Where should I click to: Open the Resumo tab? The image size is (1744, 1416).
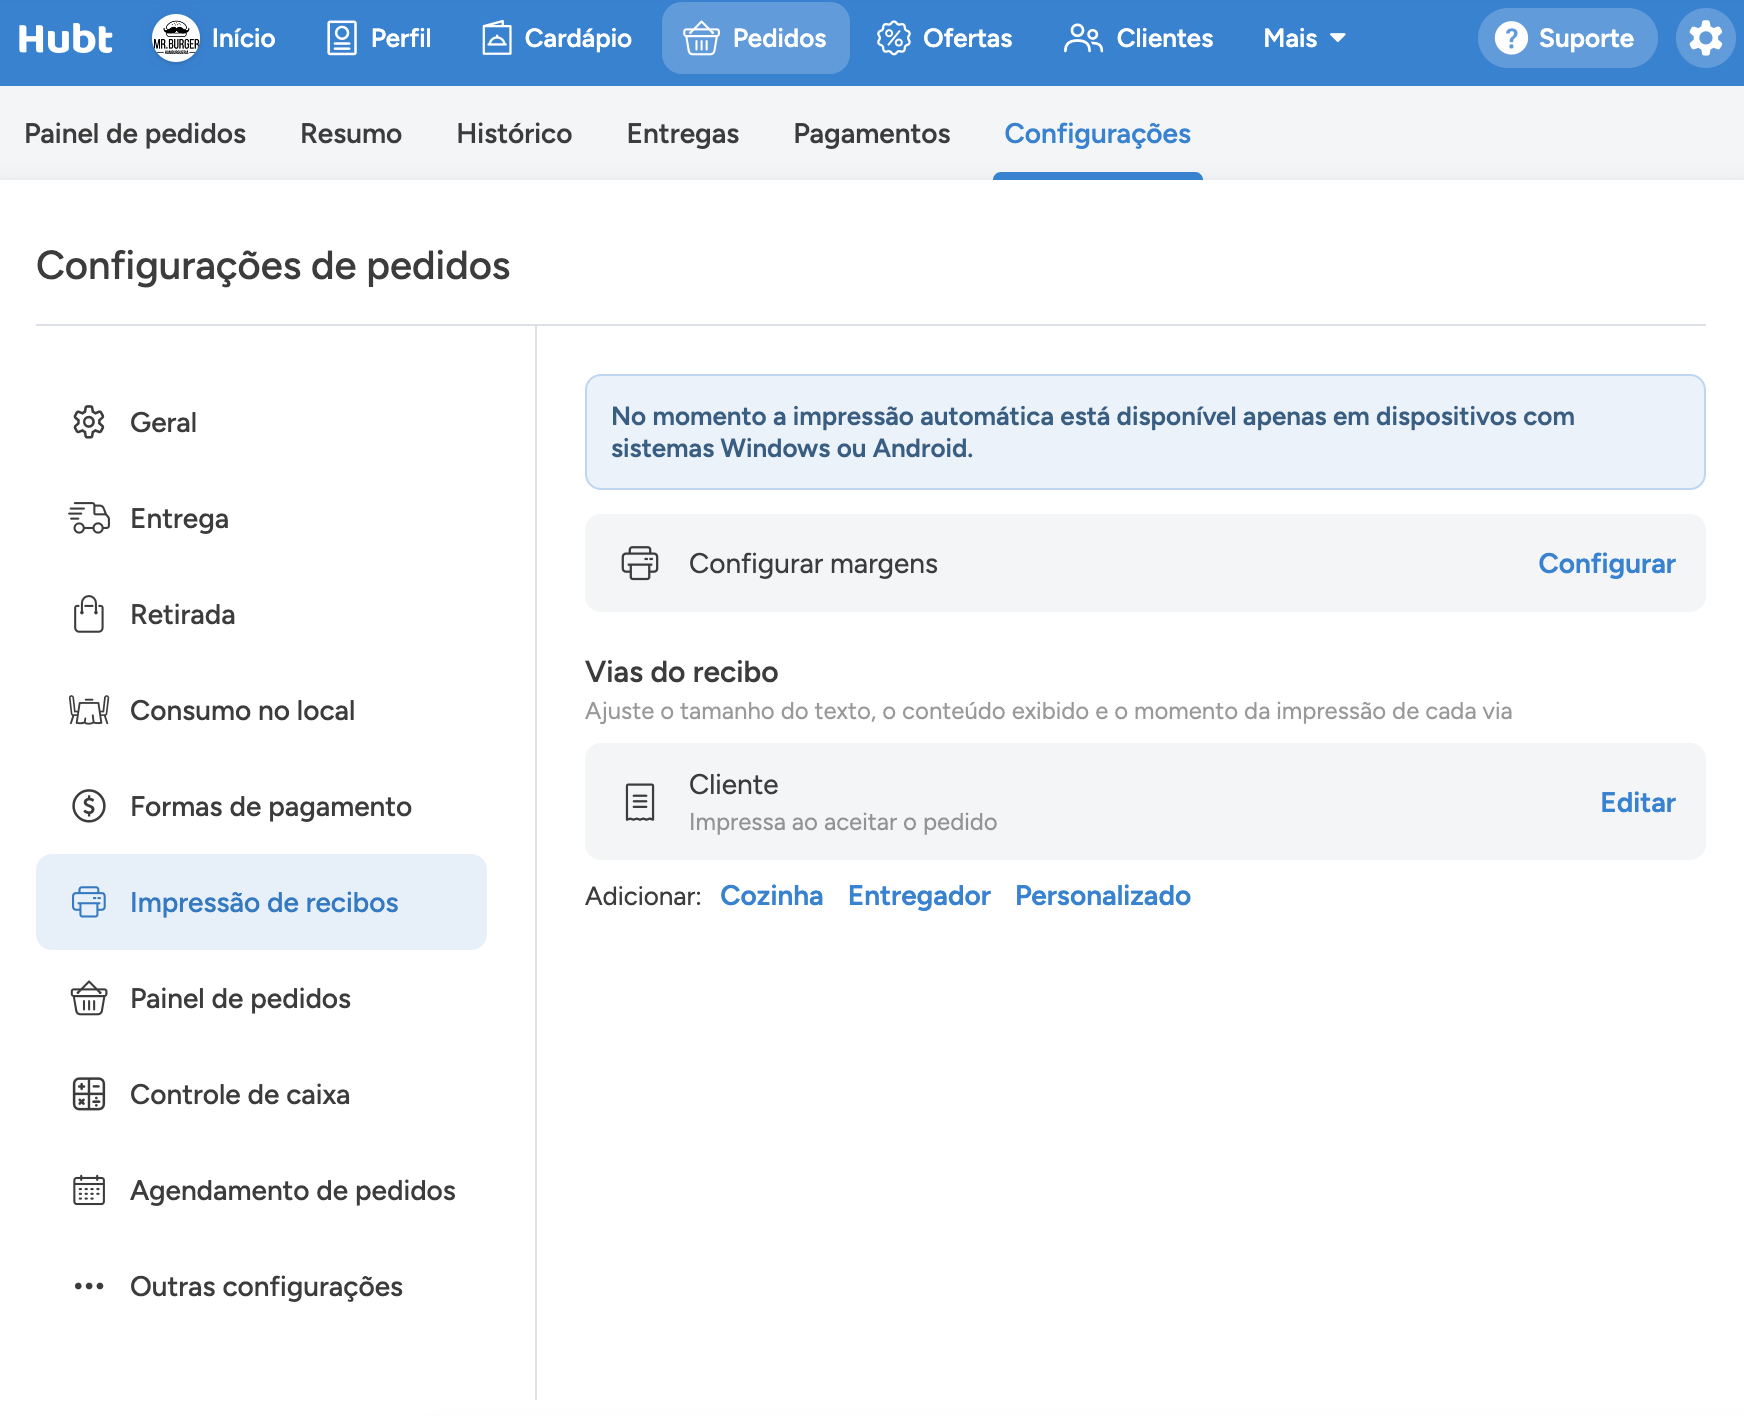click(351, 134)
